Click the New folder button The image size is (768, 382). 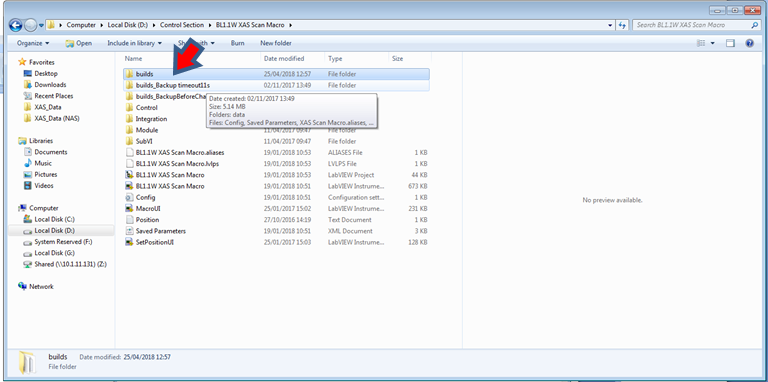[x=276, y=43]
